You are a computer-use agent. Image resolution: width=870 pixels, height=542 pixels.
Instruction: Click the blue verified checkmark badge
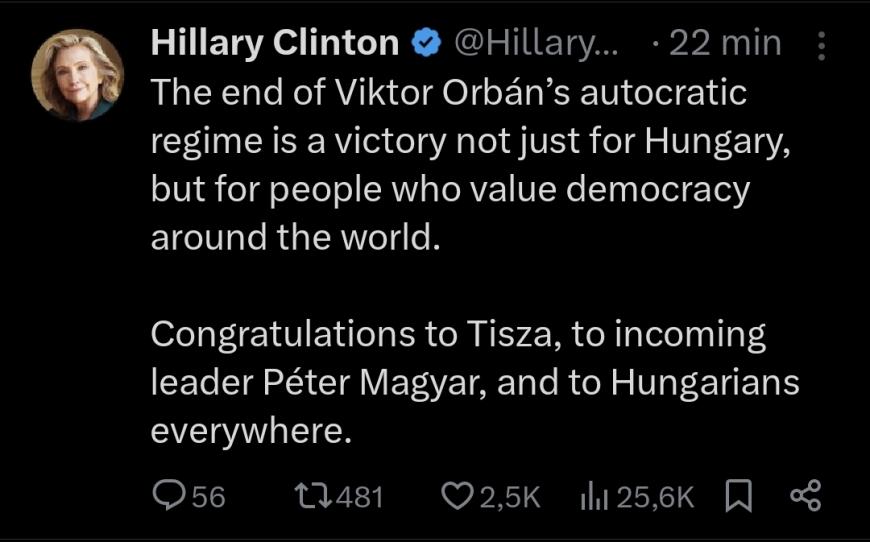(x=425, y=43)
